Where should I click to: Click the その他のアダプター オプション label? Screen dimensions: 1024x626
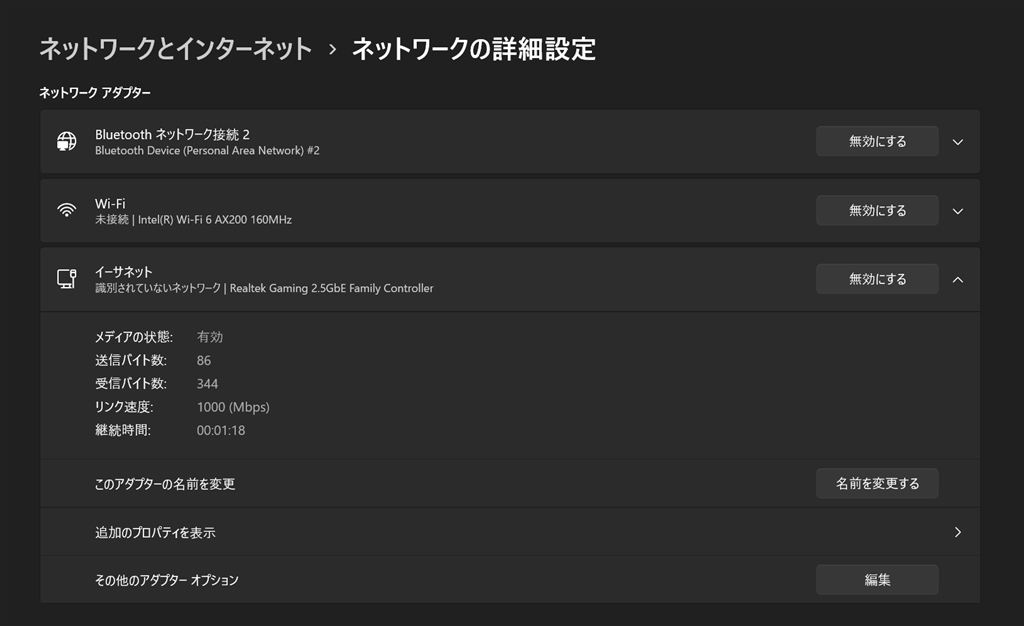(167, 580)
